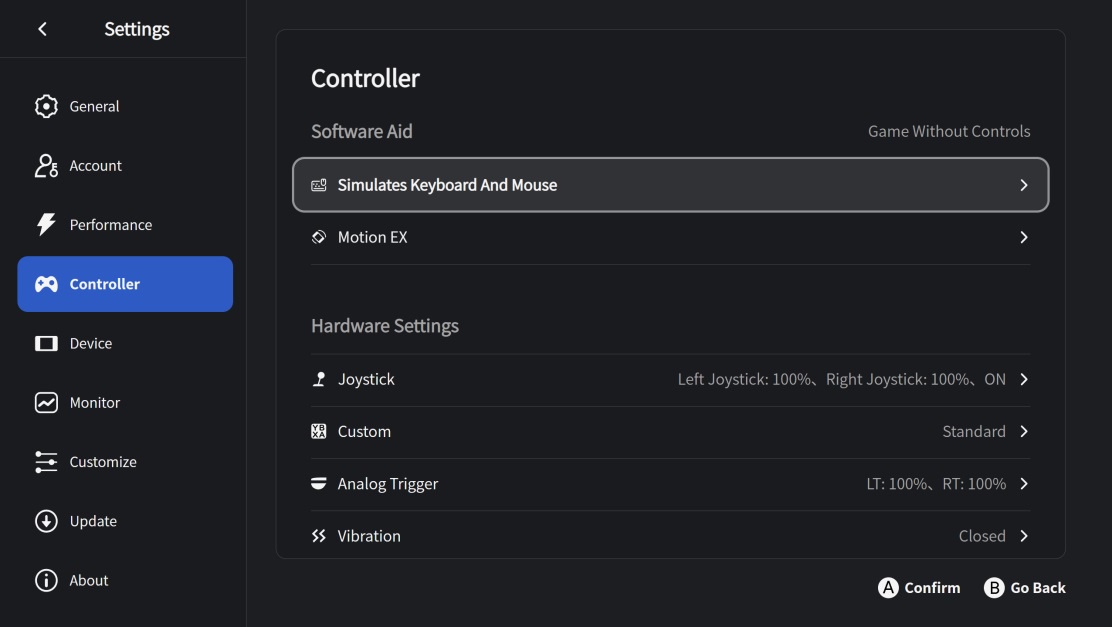Click the Joystick icon in Hardware Settings
Screen dimensions: 1112x627
[x=319, y=380]
